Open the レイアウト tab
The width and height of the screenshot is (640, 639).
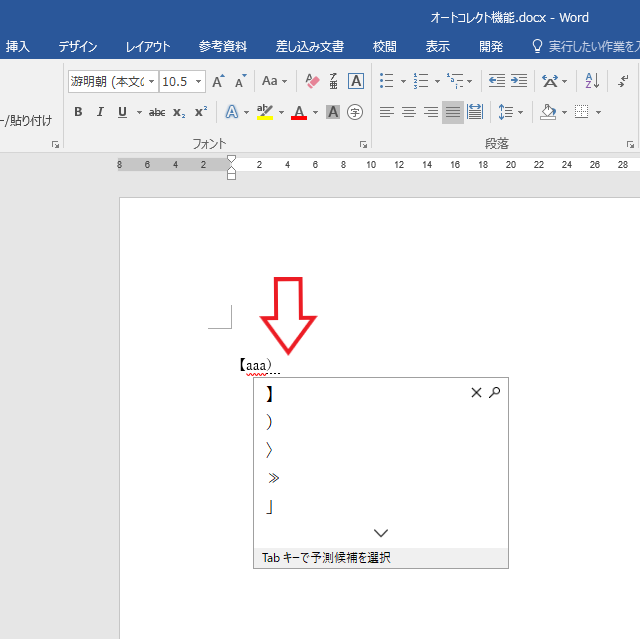(148, 47)
